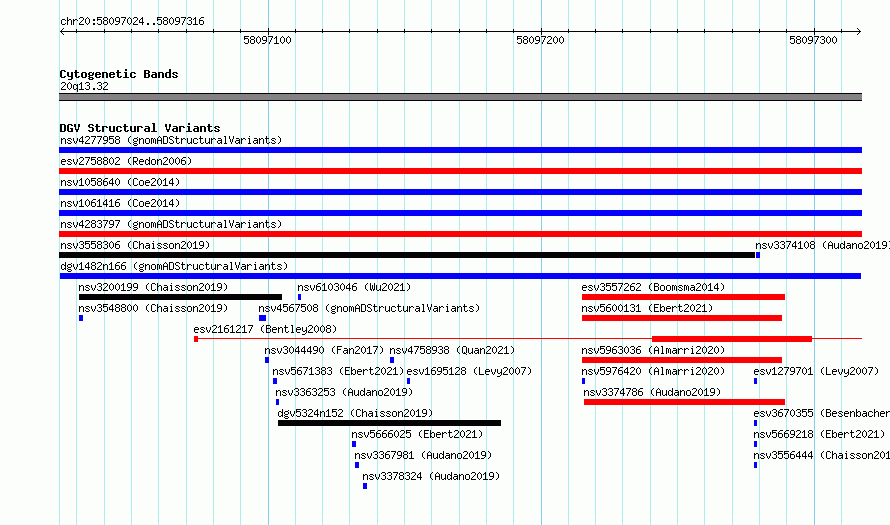
Task: Click the Cytogenetic Bands track title
Action: pos(119,74)
